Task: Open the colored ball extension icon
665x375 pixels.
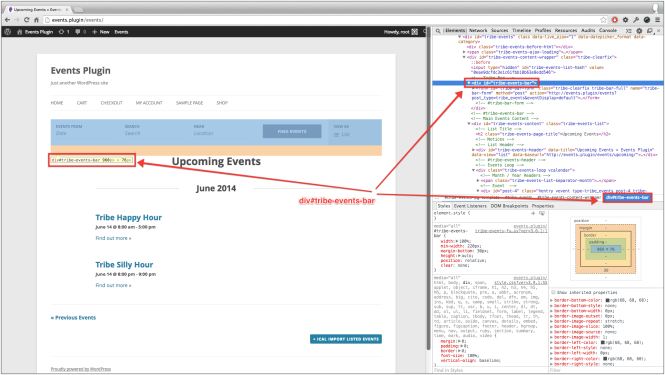Action: tap(647, 20)
